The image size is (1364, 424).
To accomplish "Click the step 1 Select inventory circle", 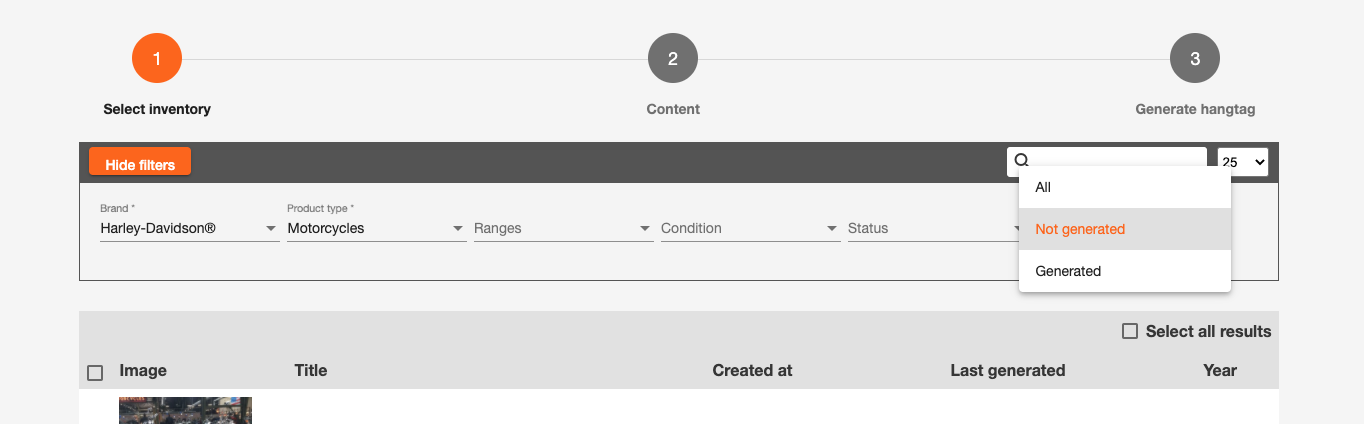I will [x=157, y=59].
